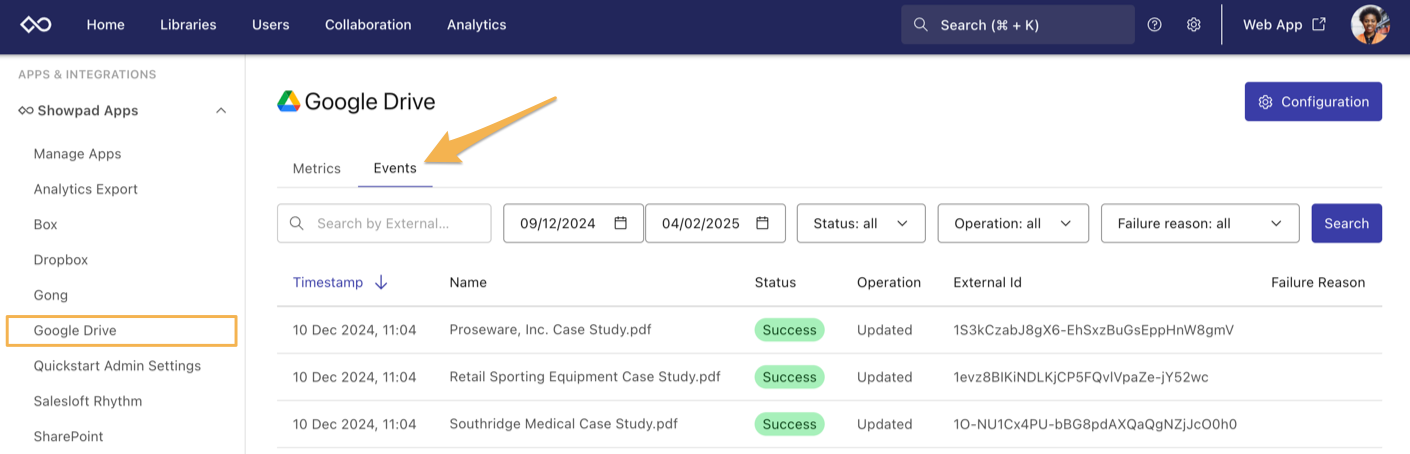Open Analytics in top navigation
The width and height of the screenshot is (1410, 454).
pos(476,25)
